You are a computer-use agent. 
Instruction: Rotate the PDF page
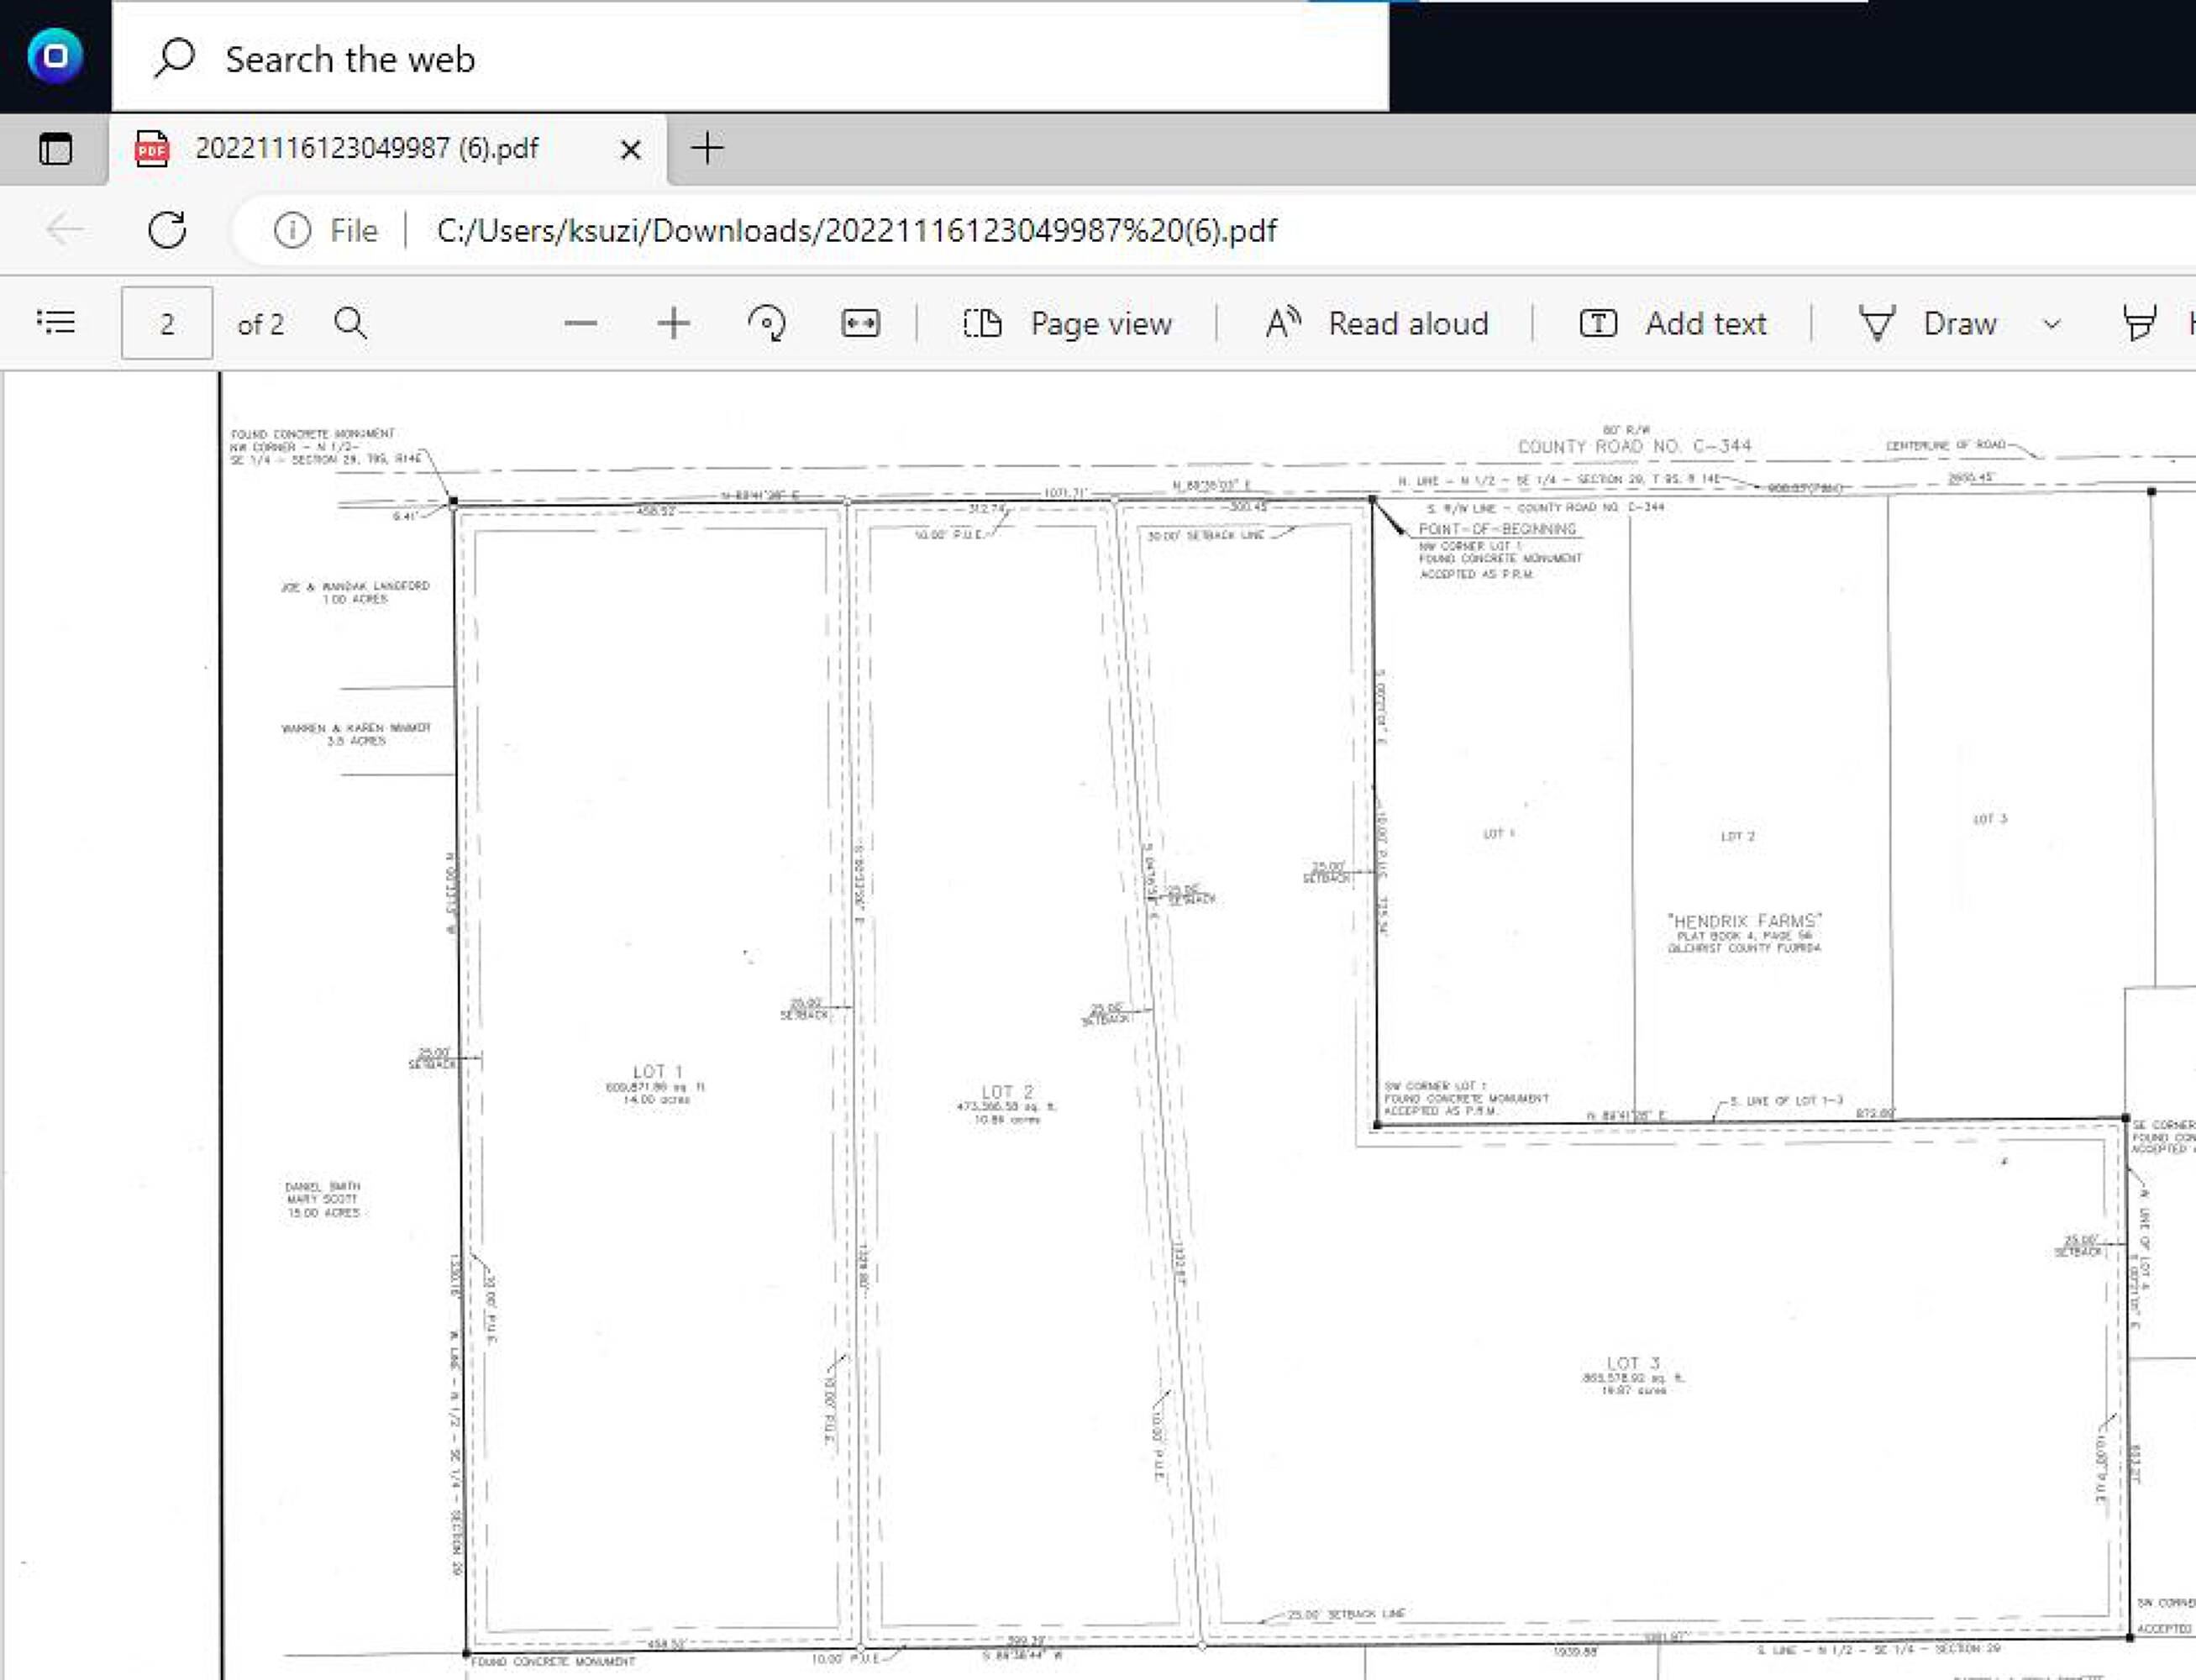(767, 323)
